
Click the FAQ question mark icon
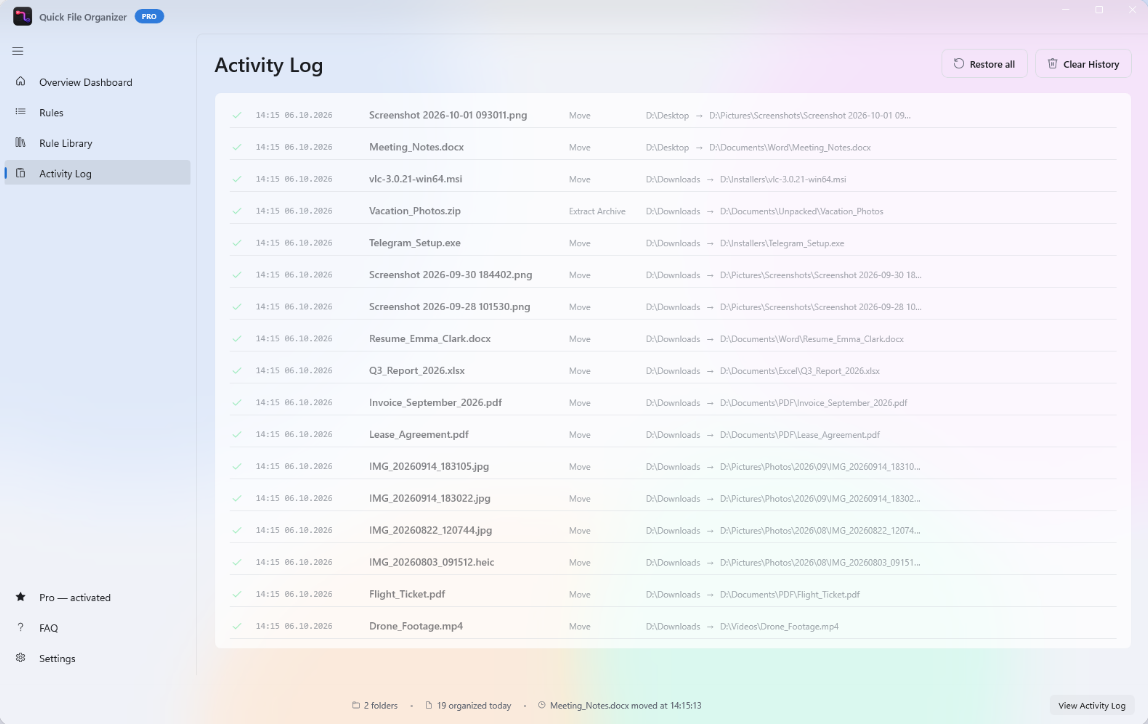[x=20, y=627]
